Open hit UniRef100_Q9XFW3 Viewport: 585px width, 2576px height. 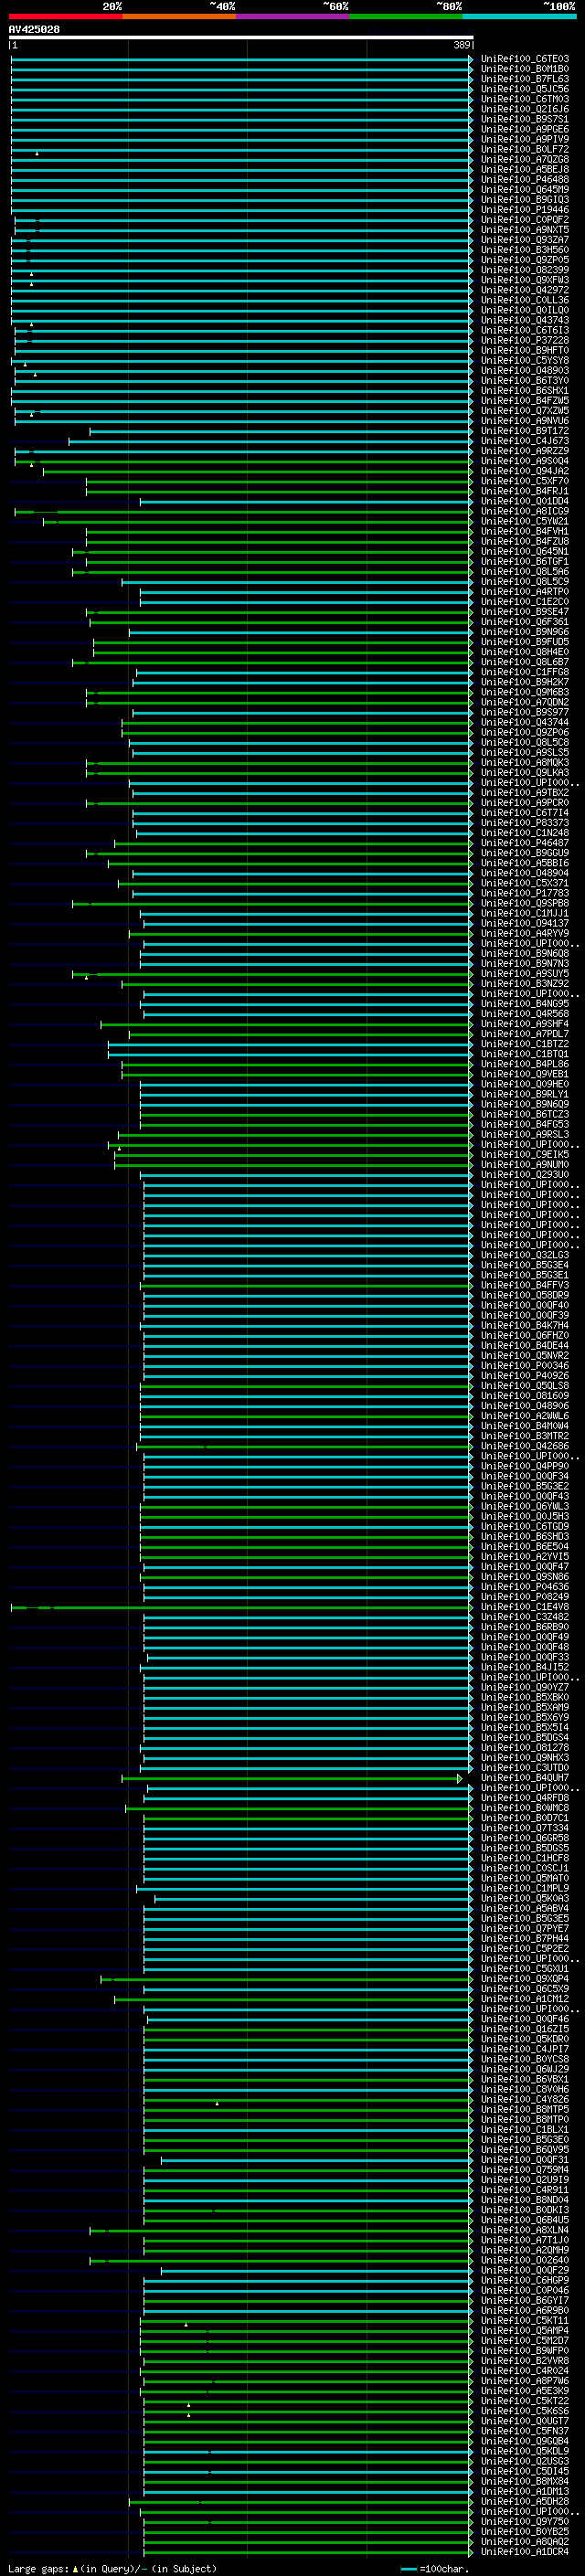pos(525,280)
